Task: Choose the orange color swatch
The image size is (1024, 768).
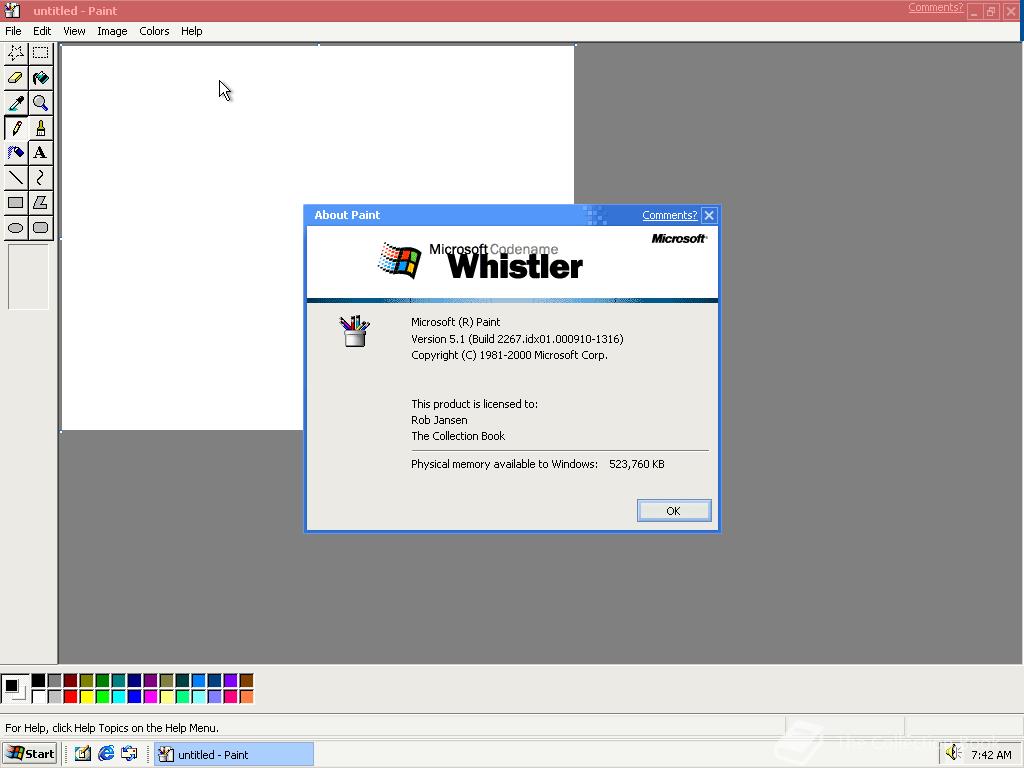Action: point(246,697)
